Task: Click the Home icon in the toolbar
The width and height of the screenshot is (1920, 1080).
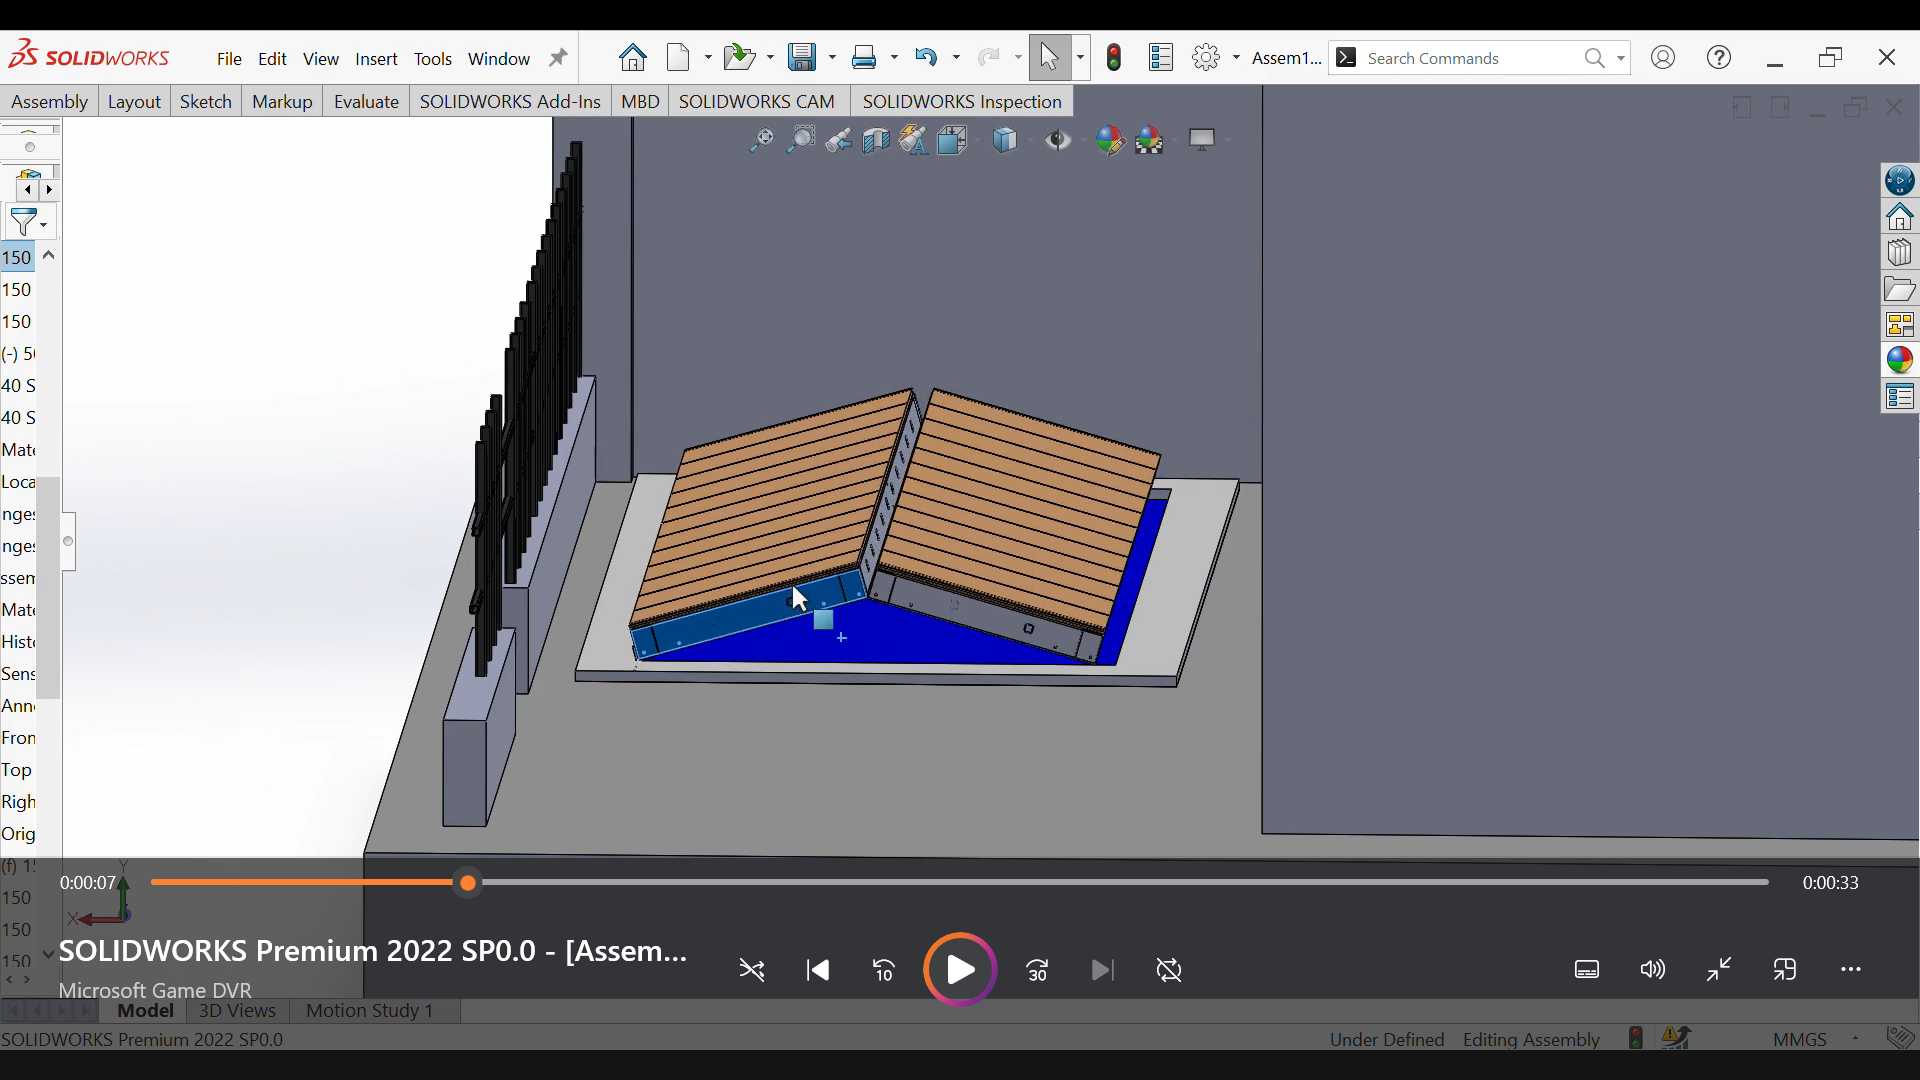Action: (x=632, y=57)
